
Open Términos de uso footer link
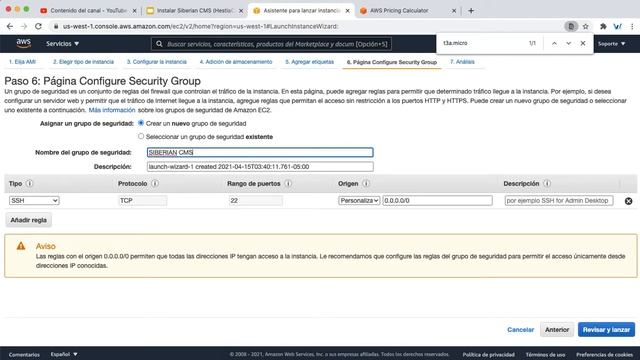tap(545, 355)
